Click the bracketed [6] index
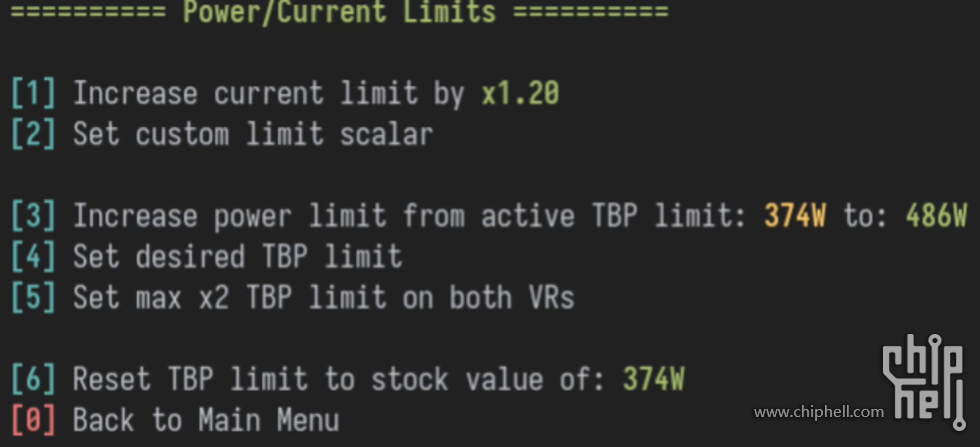Viewport: 980px width, 447px height. tap(34, 379)
